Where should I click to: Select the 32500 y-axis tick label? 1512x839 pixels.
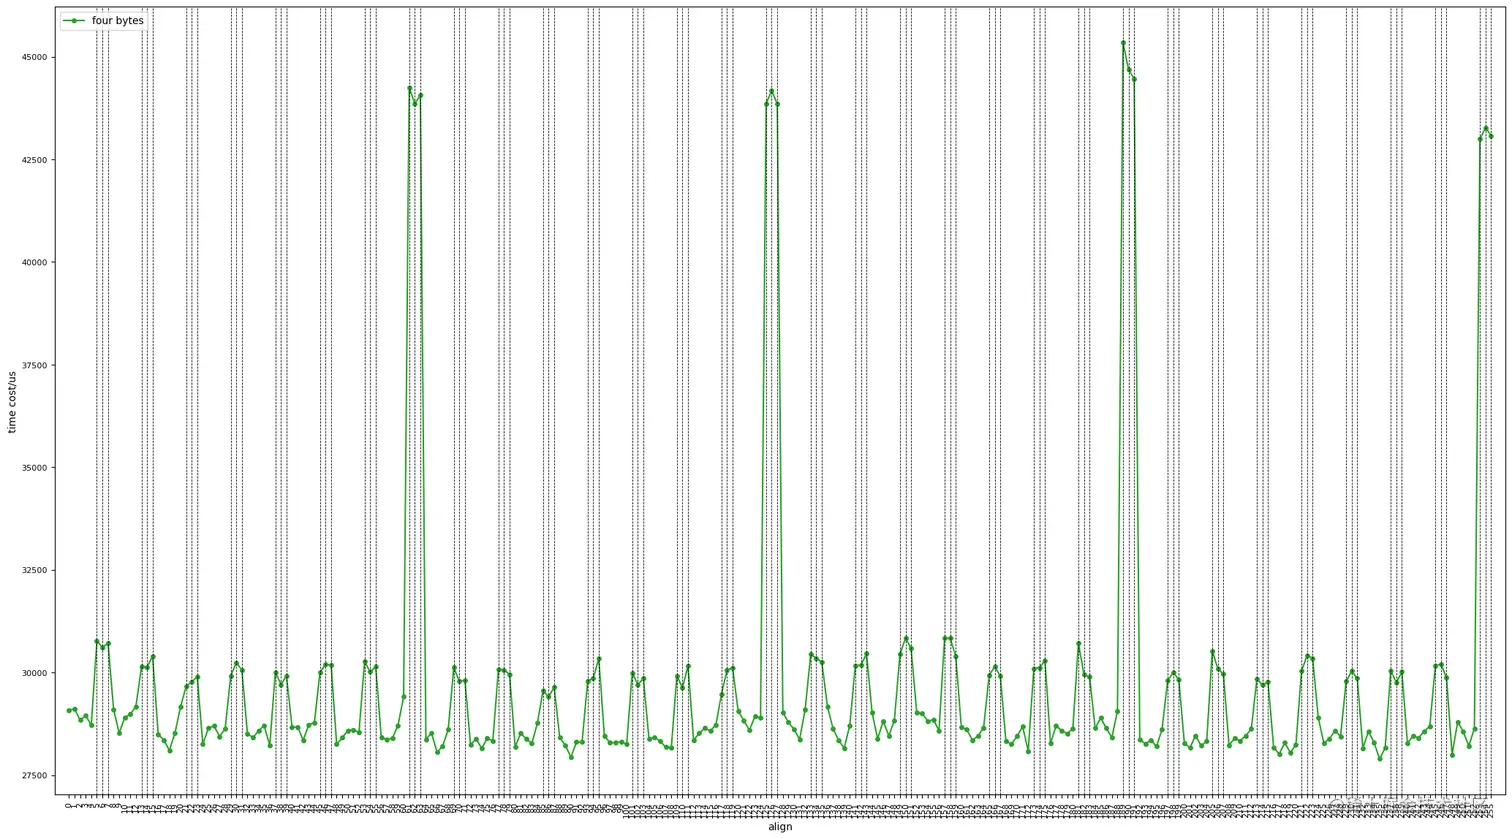[33, 568]
